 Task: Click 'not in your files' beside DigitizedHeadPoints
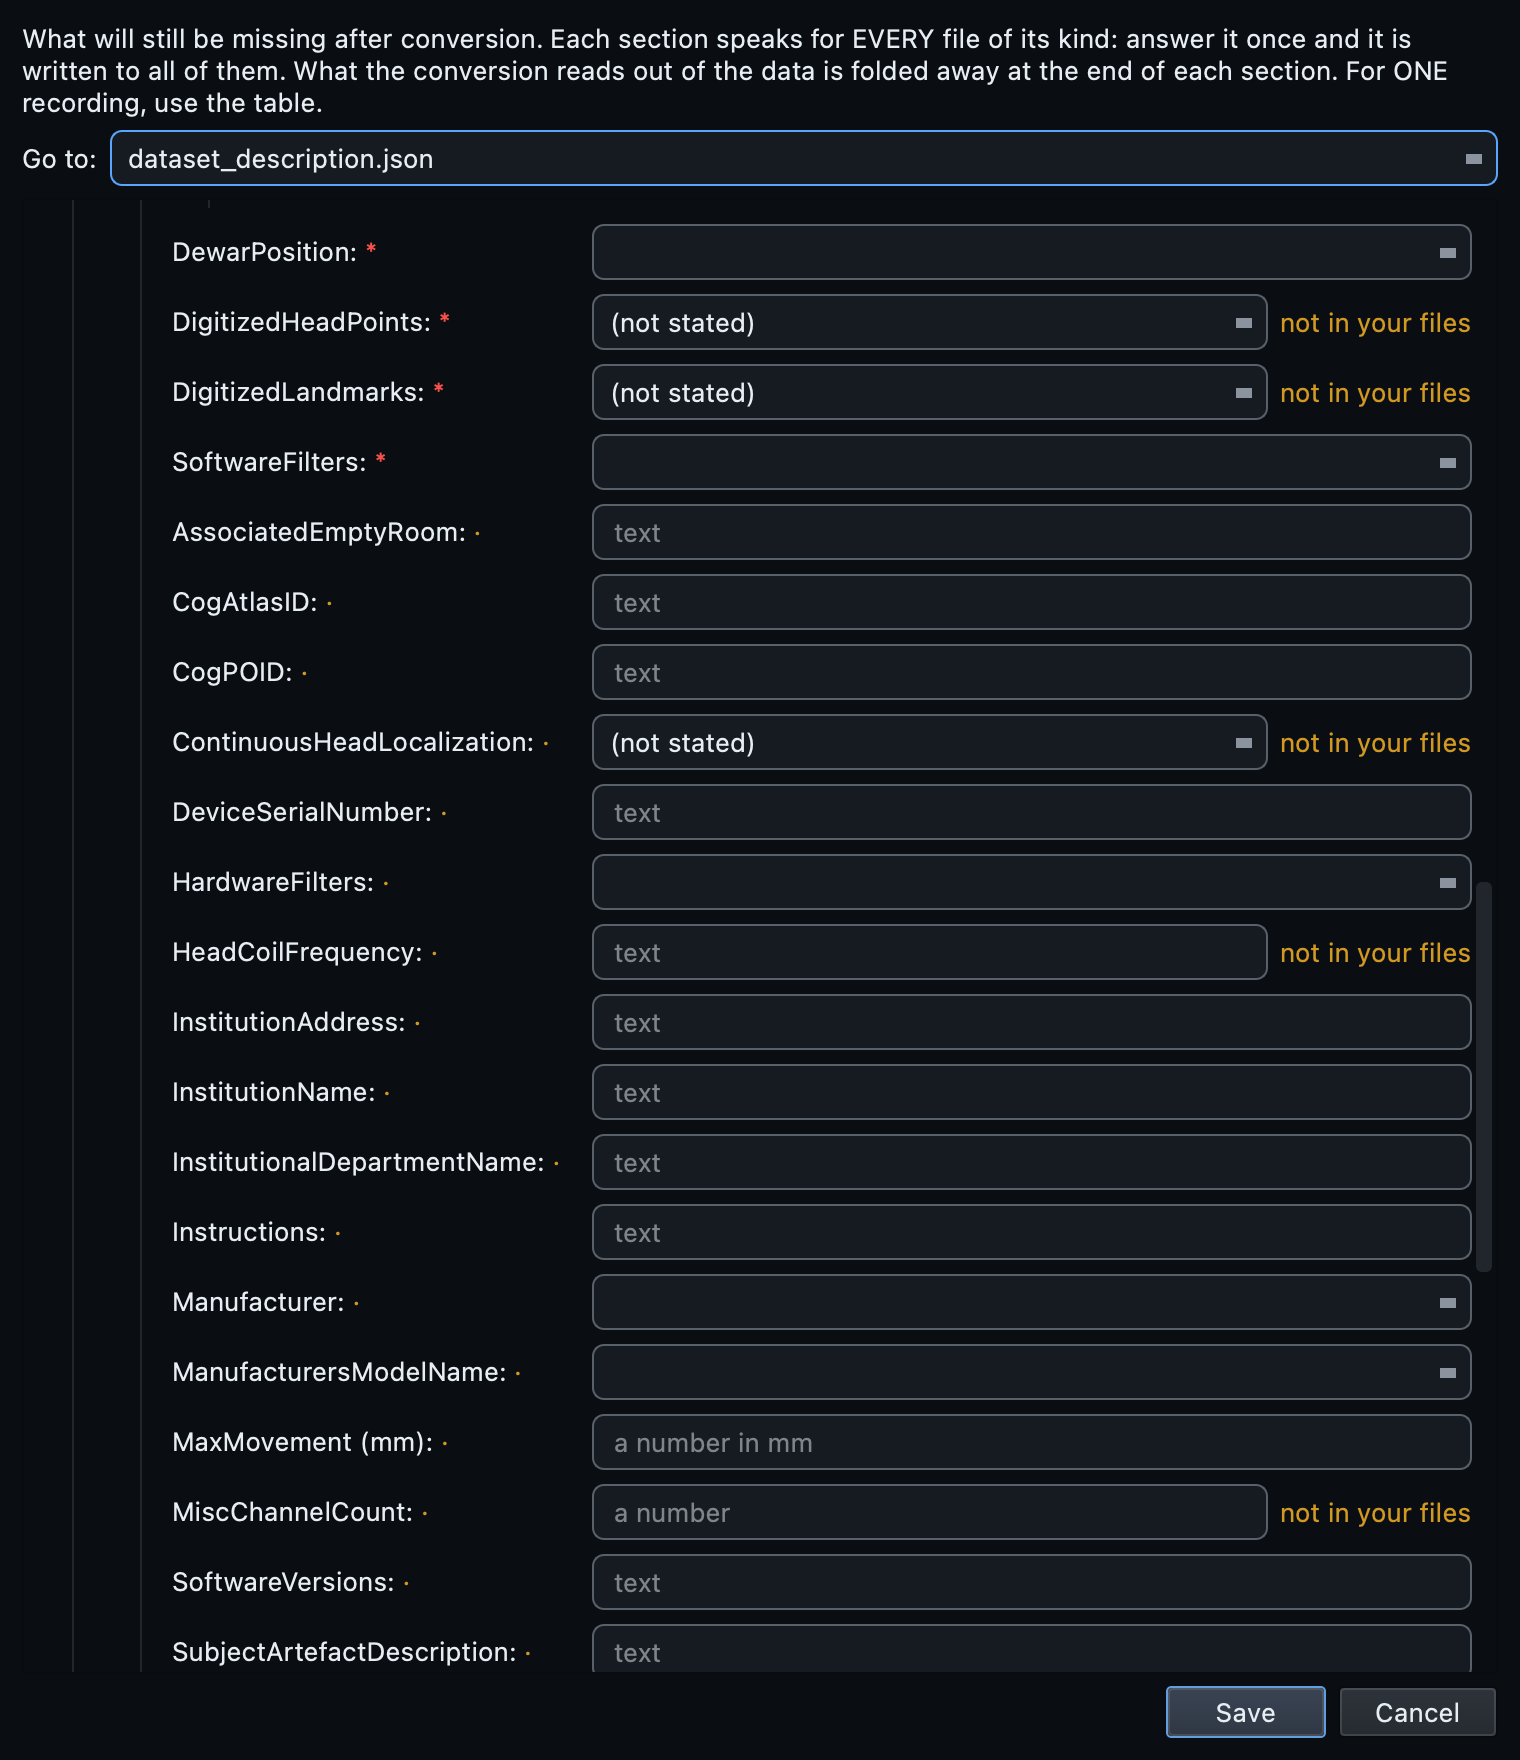tap(1375, 323)
